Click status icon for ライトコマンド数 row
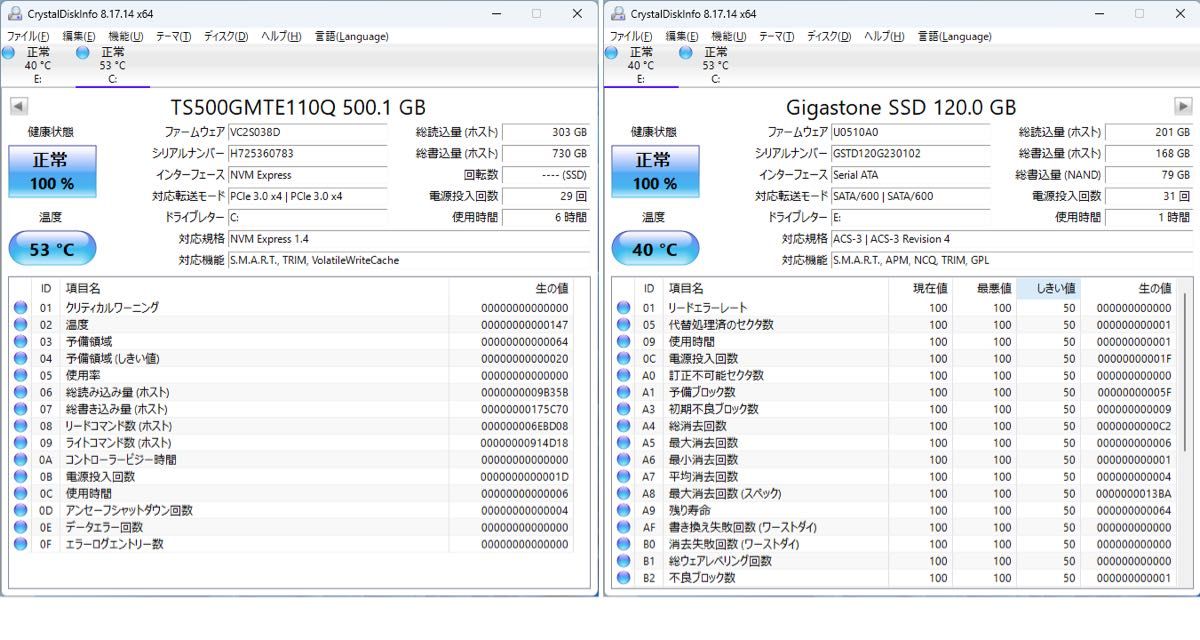 point(20,443)
